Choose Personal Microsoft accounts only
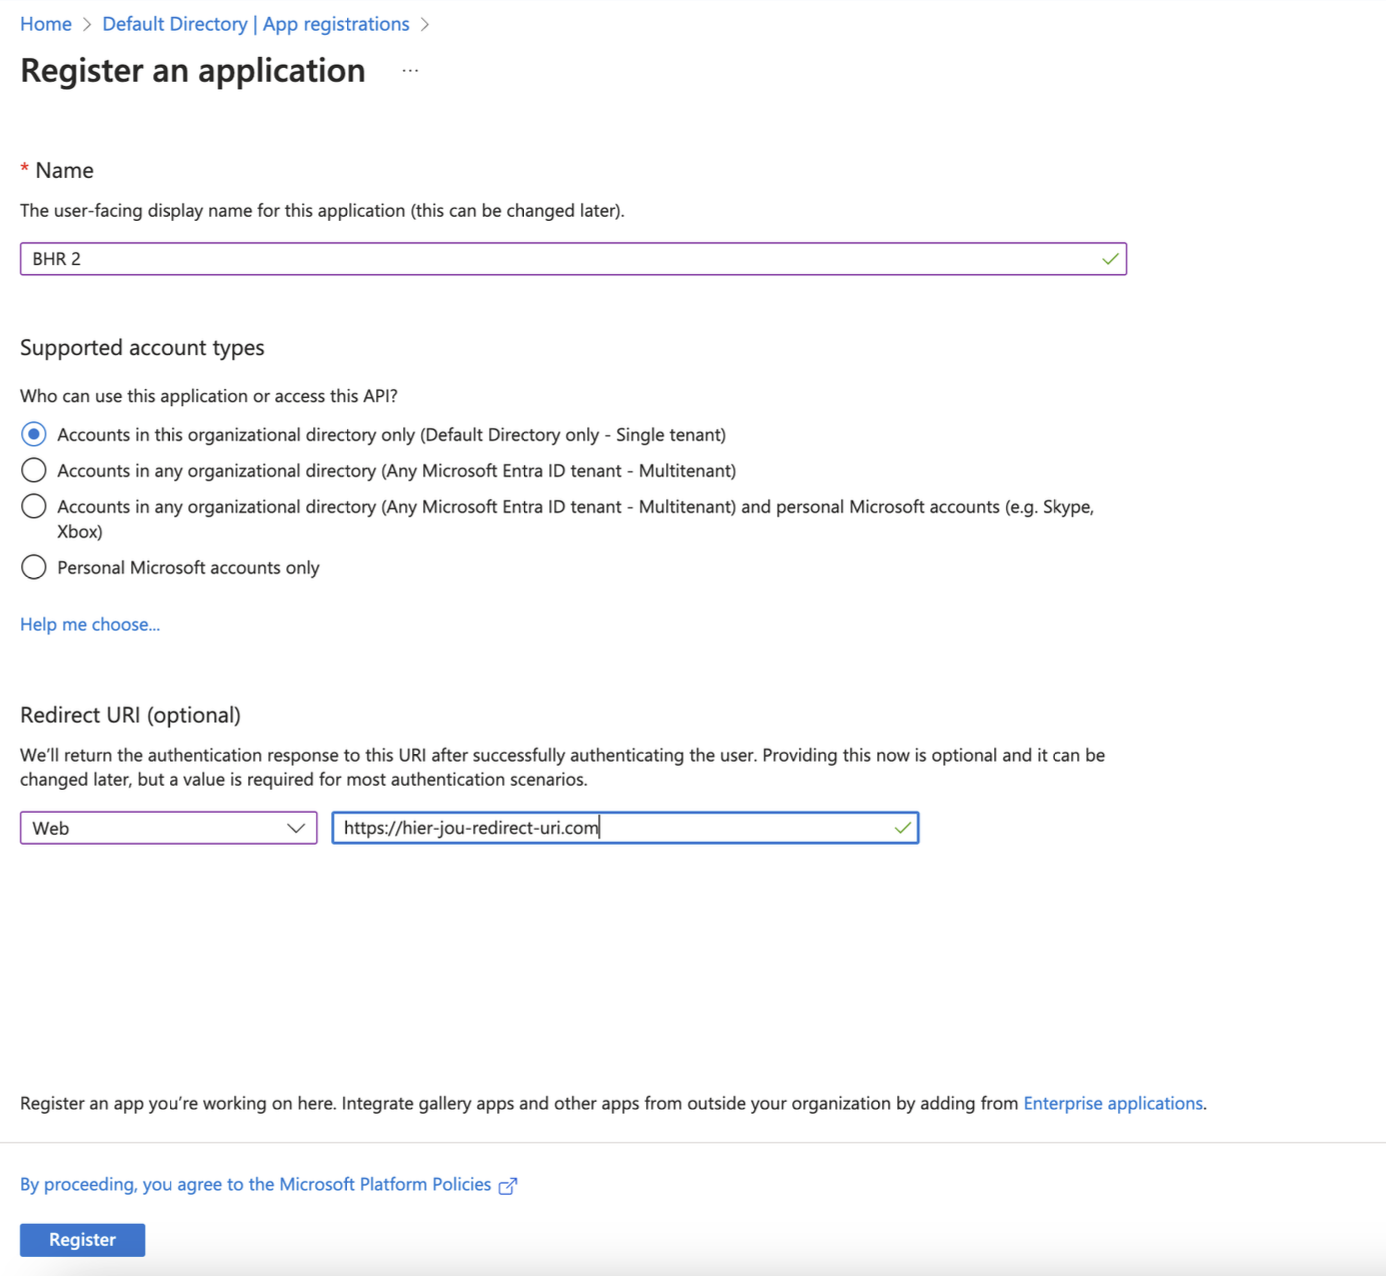This screenshot has height=1276, width=1386. pos(34,568)
